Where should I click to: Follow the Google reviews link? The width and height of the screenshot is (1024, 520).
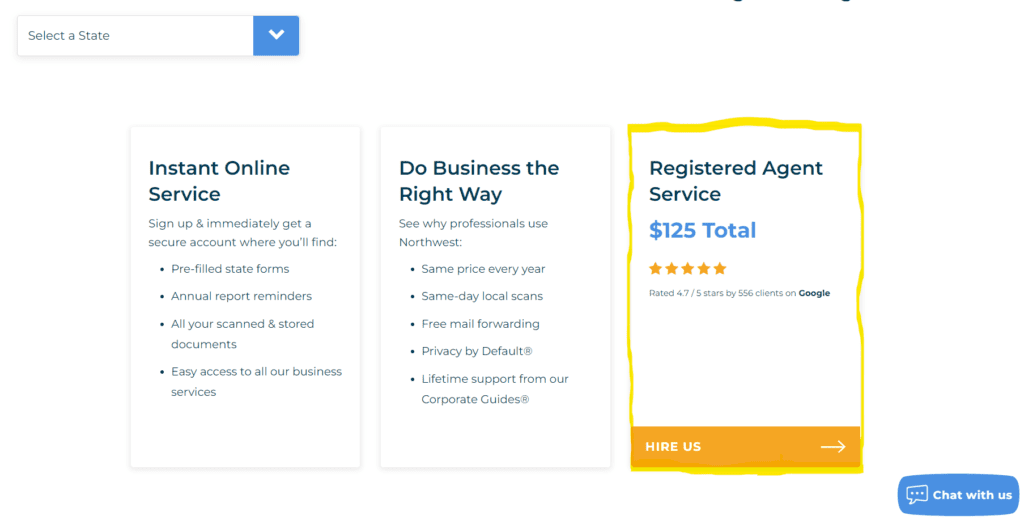click(x=814, y=293)
